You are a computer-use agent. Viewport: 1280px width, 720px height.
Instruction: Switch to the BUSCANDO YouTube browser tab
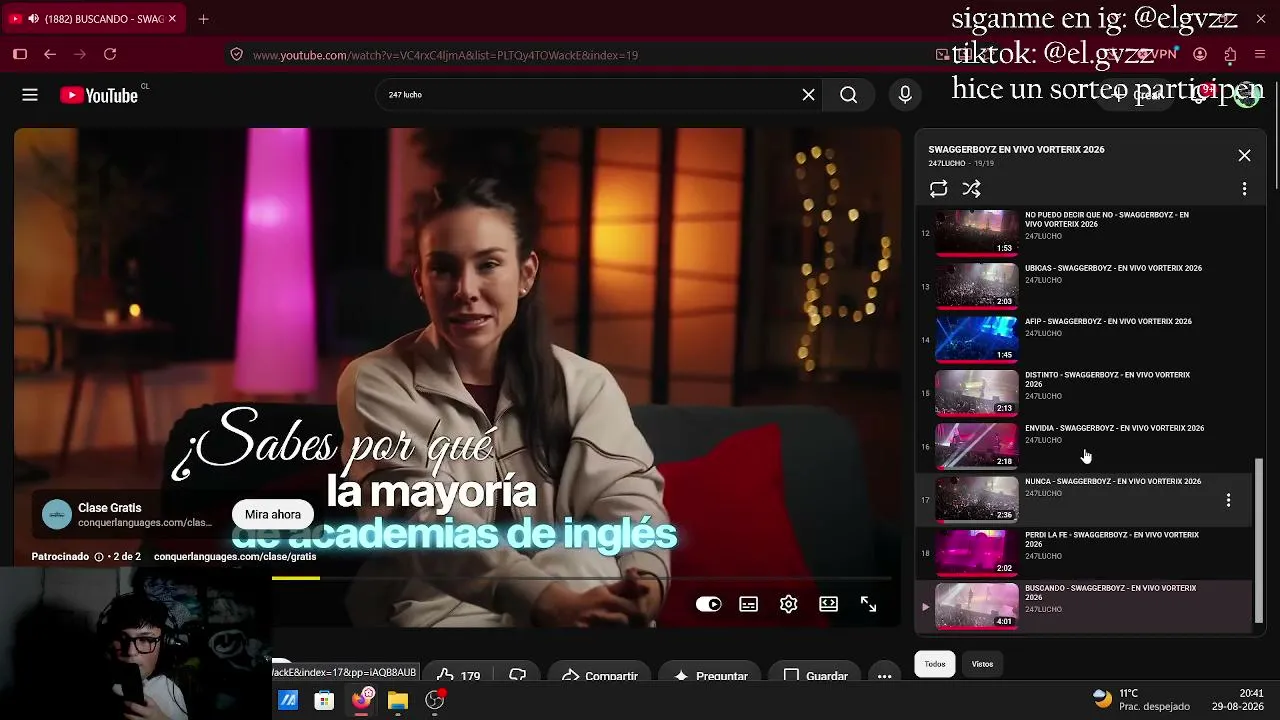coord(94,19)
